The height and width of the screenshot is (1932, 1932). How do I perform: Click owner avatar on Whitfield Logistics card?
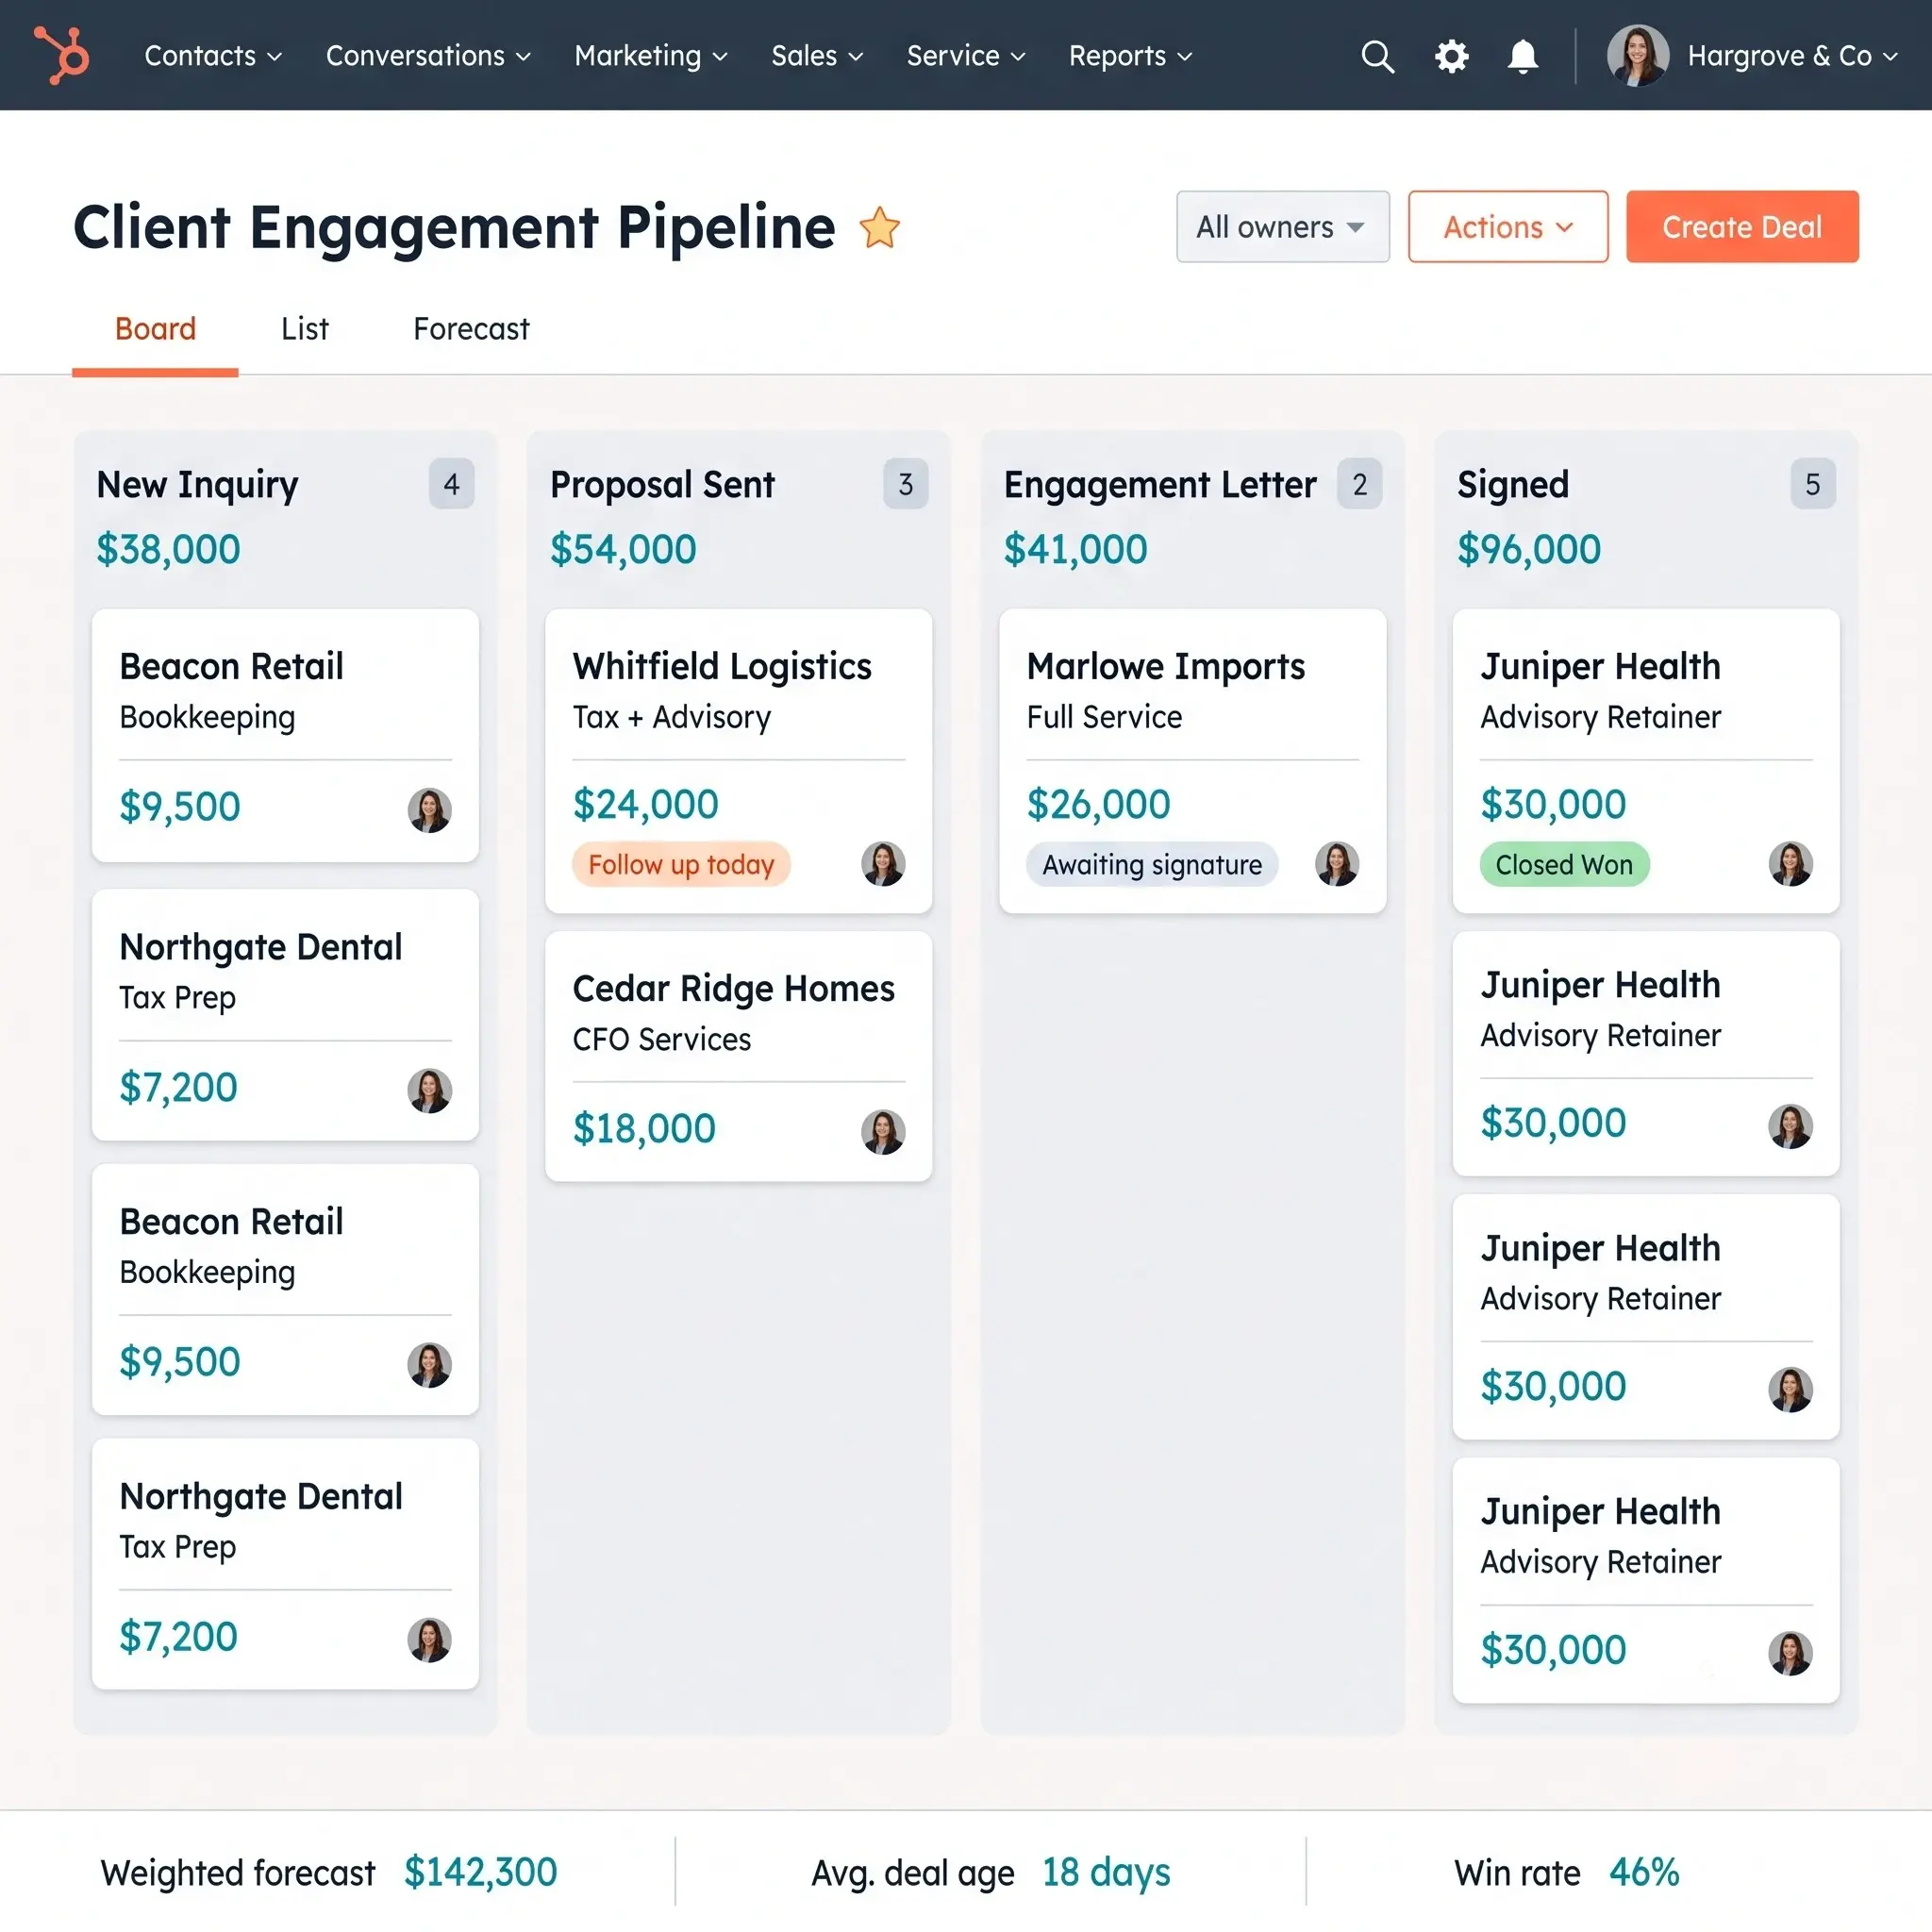click(x=883, y=864)
